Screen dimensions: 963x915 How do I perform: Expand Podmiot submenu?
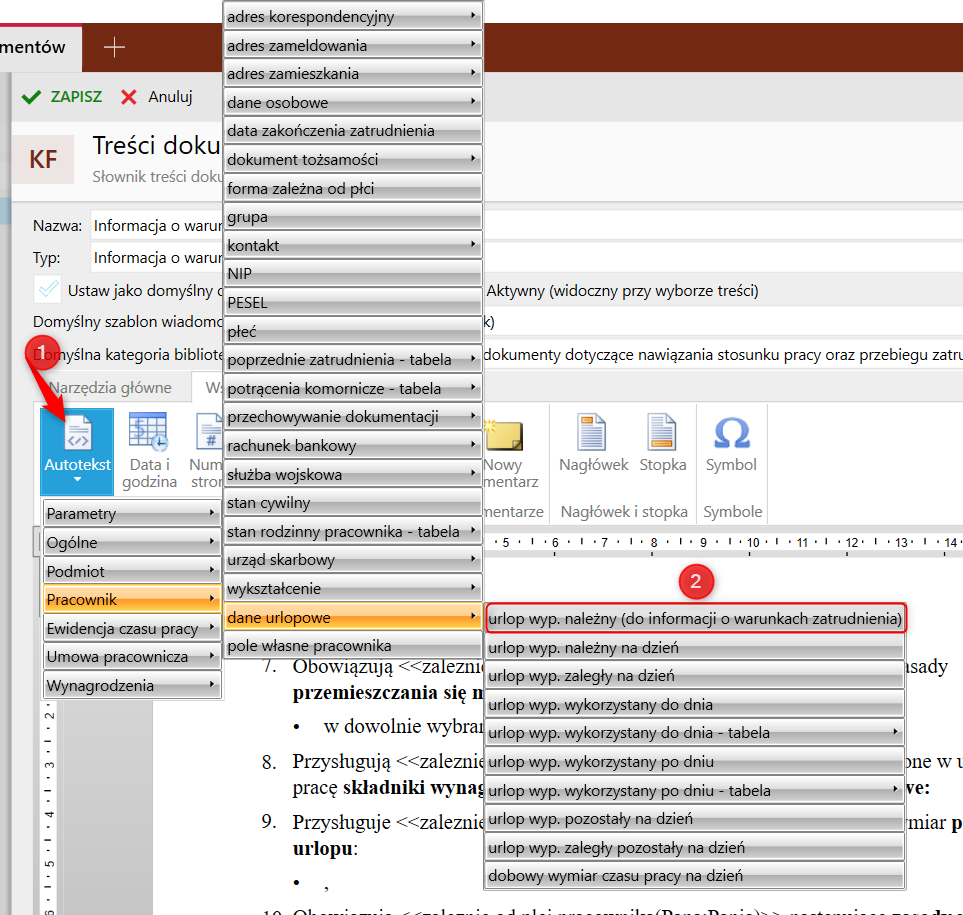pos(132,571)
